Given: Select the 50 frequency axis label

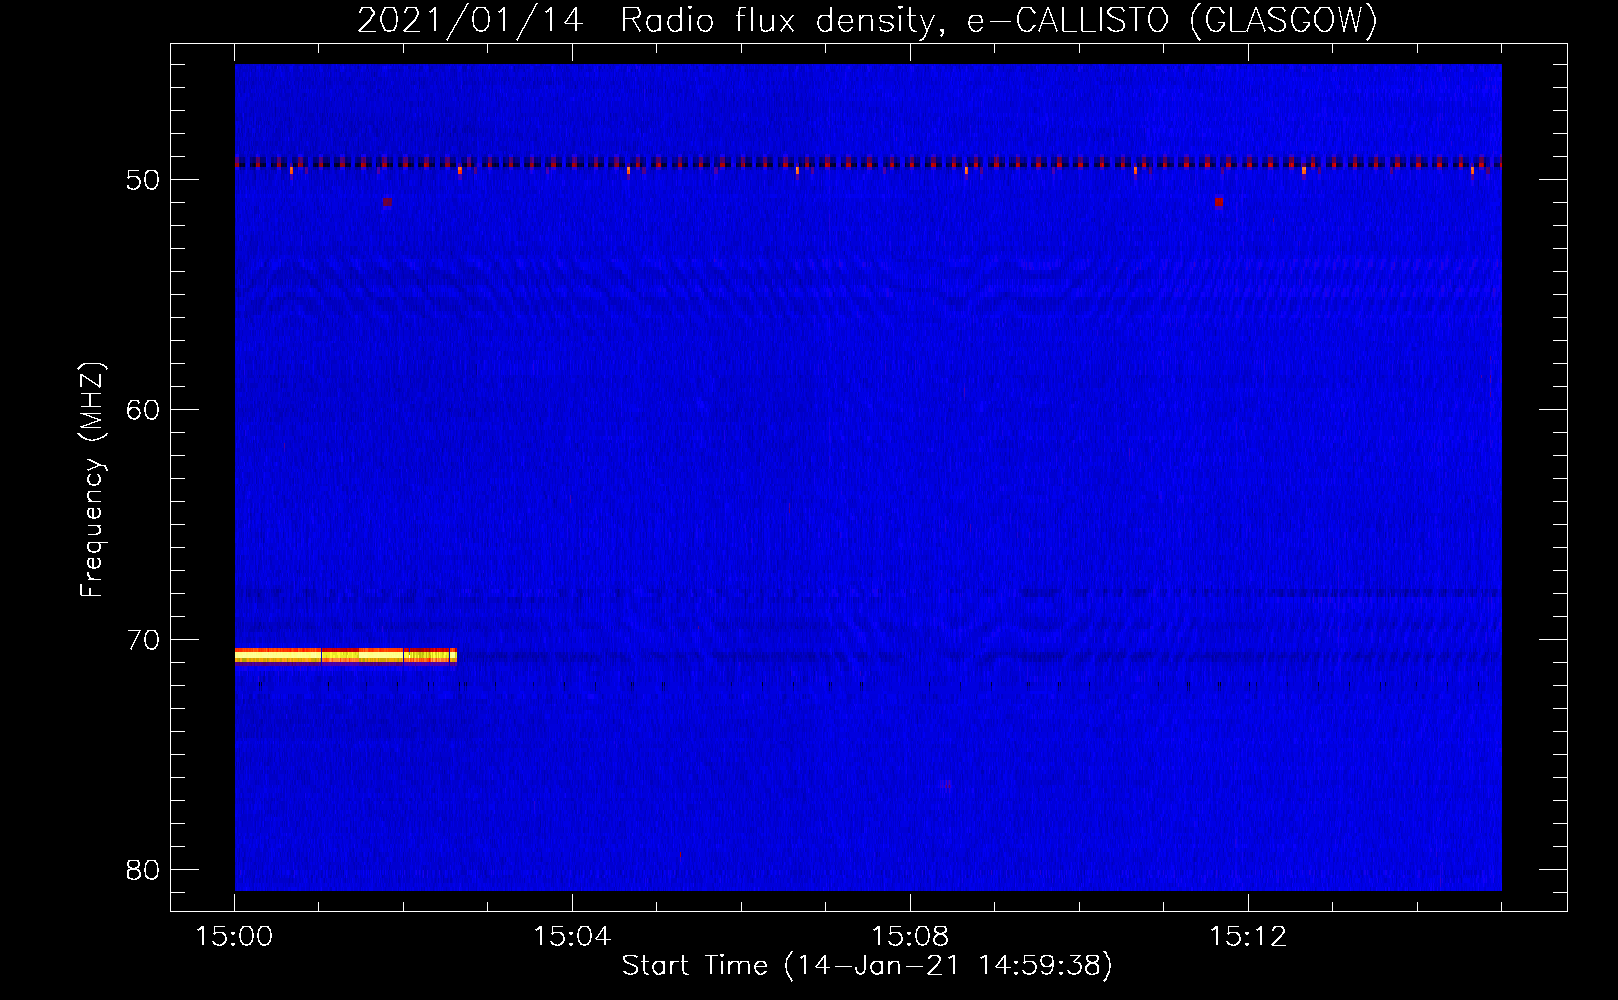Looking at the screenshot, I should pyautogui.click(x=143, y=180).
